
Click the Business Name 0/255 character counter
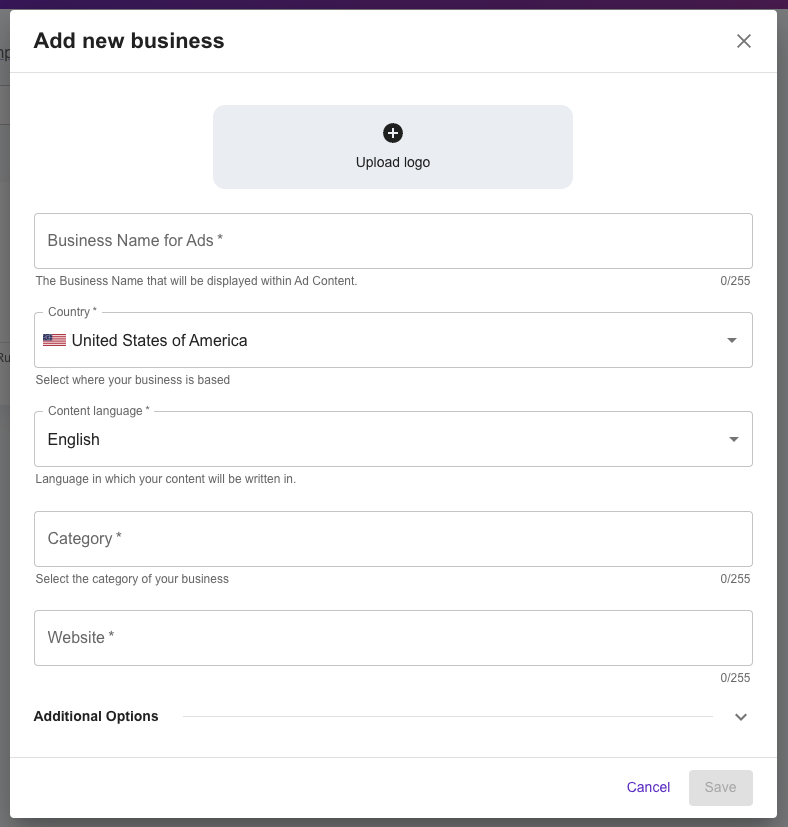(x=735, y=281)
